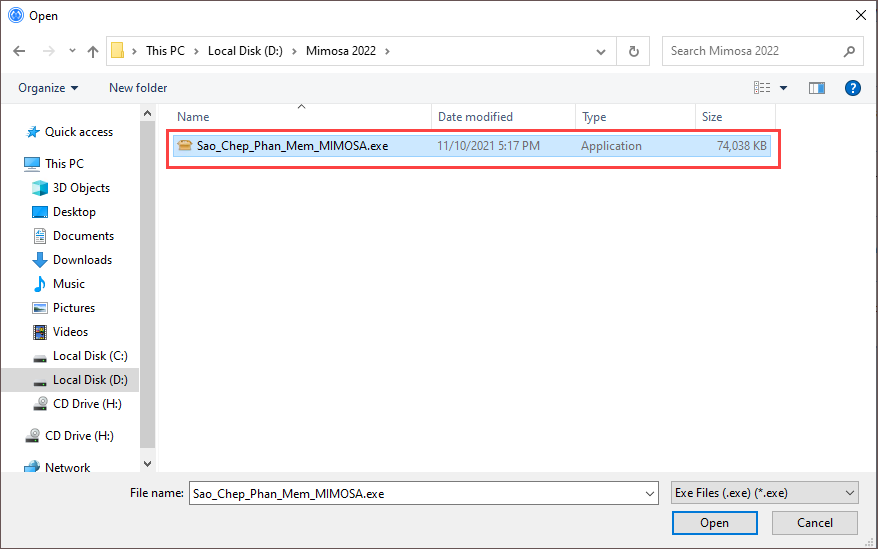
Task: Open Desktop in navigation pane
Action: pos(74,212)
